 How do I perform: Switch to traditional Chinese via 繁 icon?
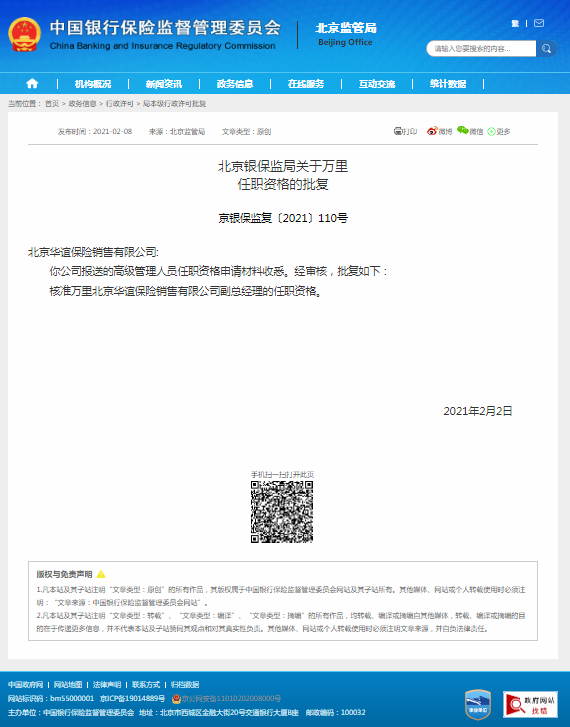click(x=515, y=23)
